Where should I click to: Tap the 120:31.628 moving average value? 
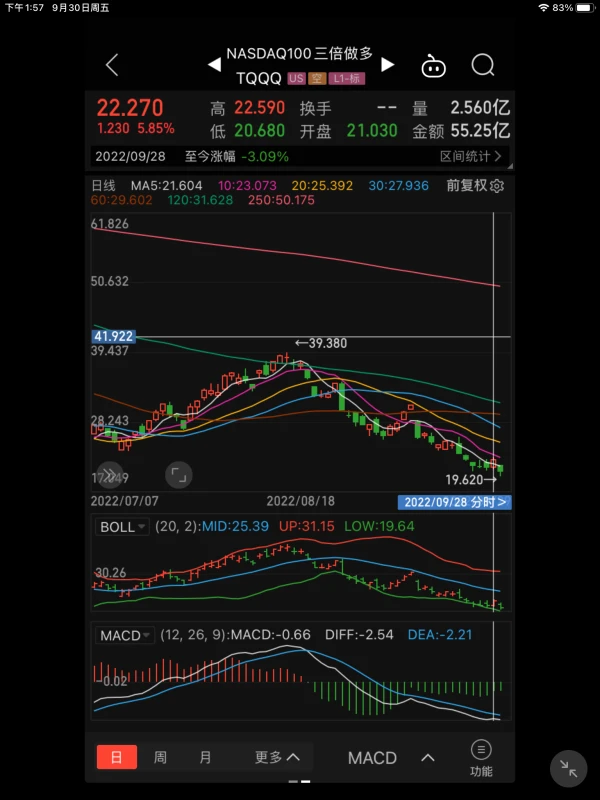200,200
